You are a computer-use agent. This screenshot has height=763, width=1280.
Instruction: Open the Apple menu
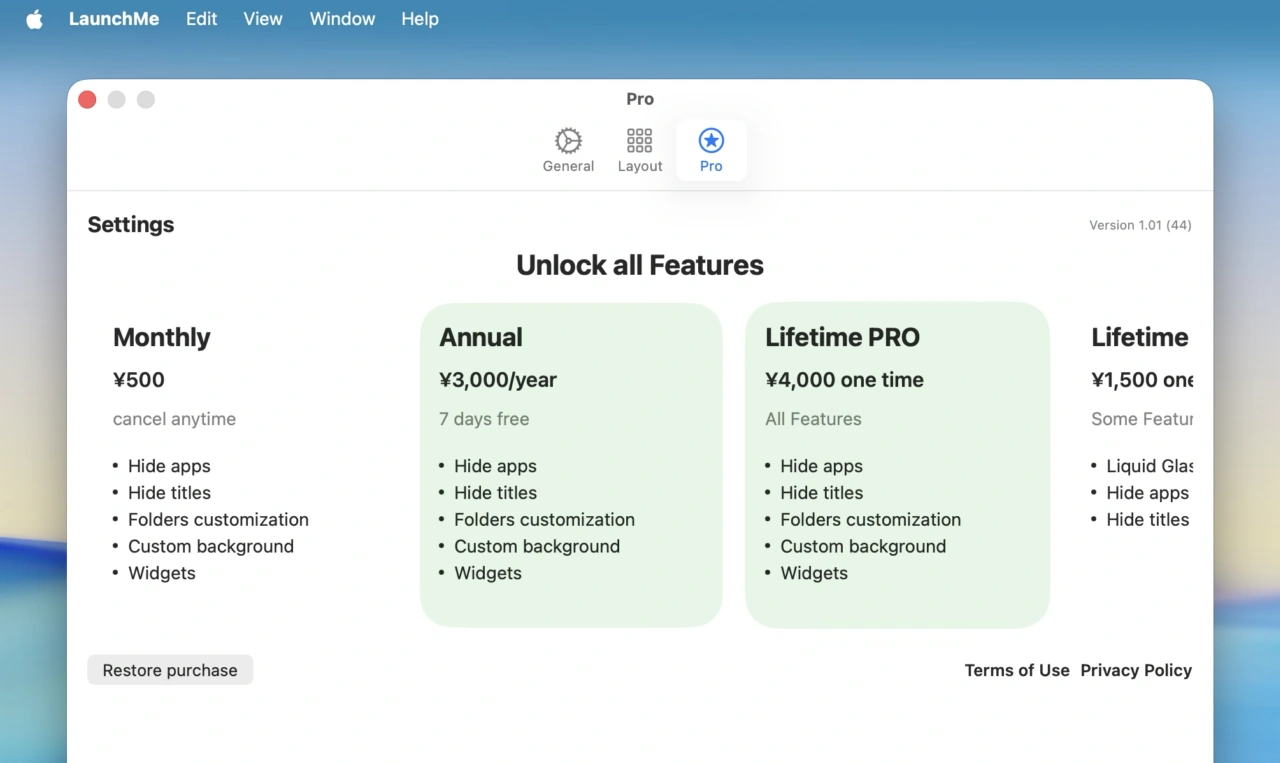pyautogui.click(x=34, y=18)
